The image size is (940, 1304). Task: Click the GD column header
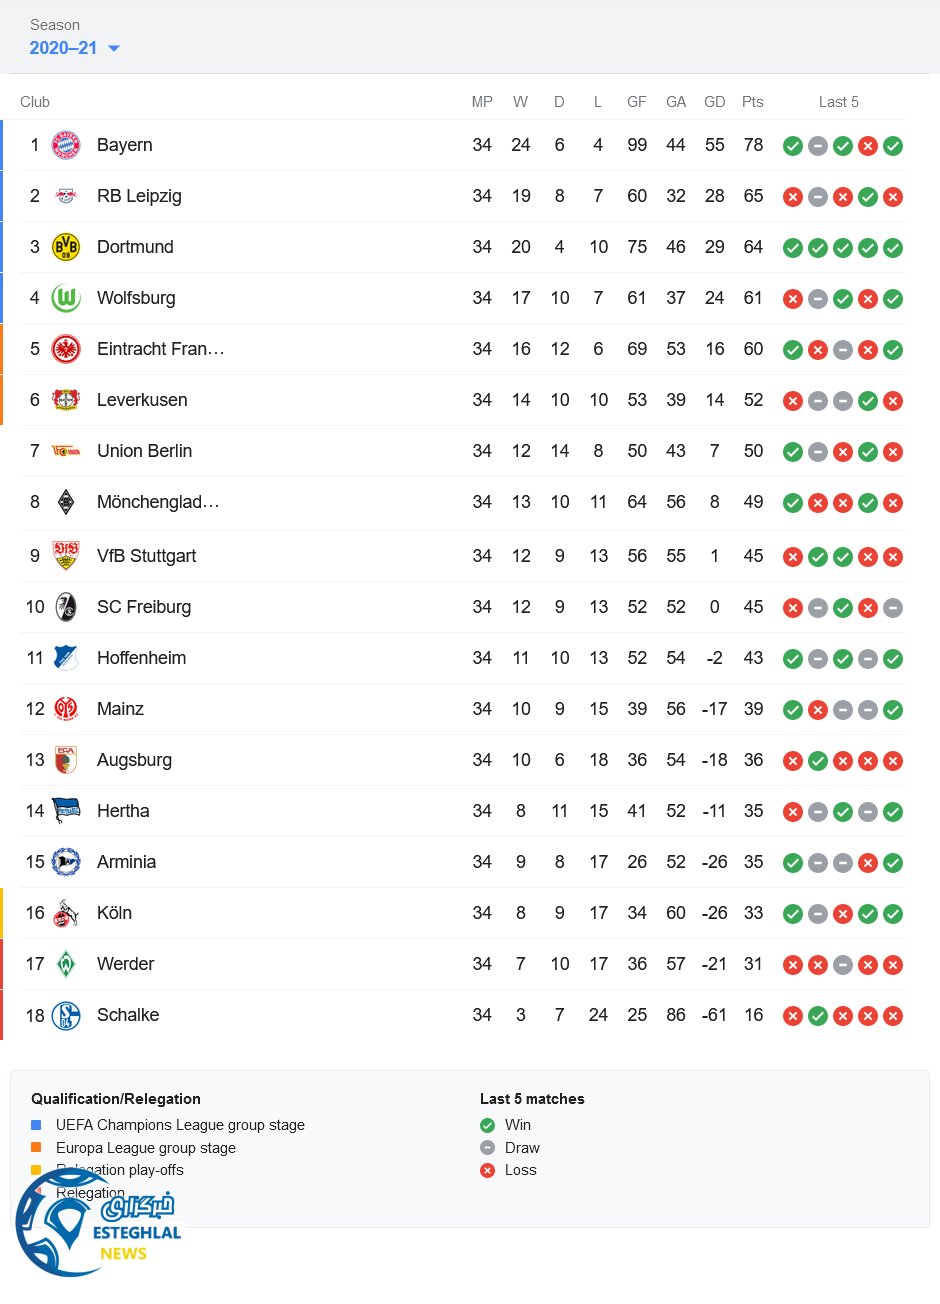714,102
